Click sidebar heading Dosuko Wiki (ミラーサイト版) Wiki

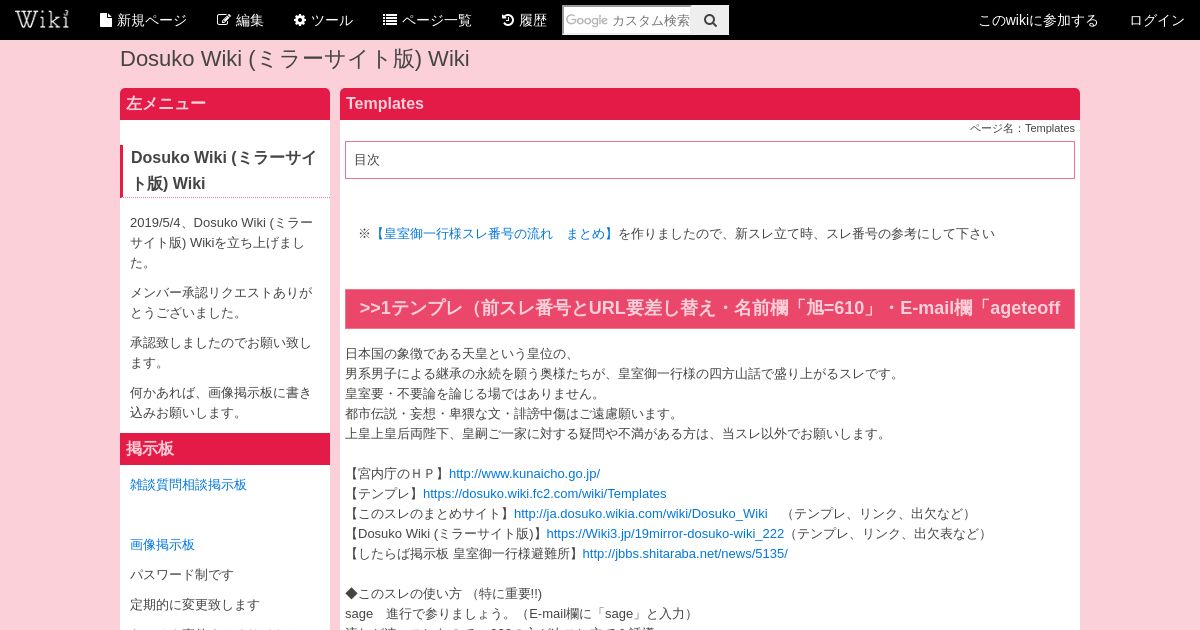[x=224, y=171]
